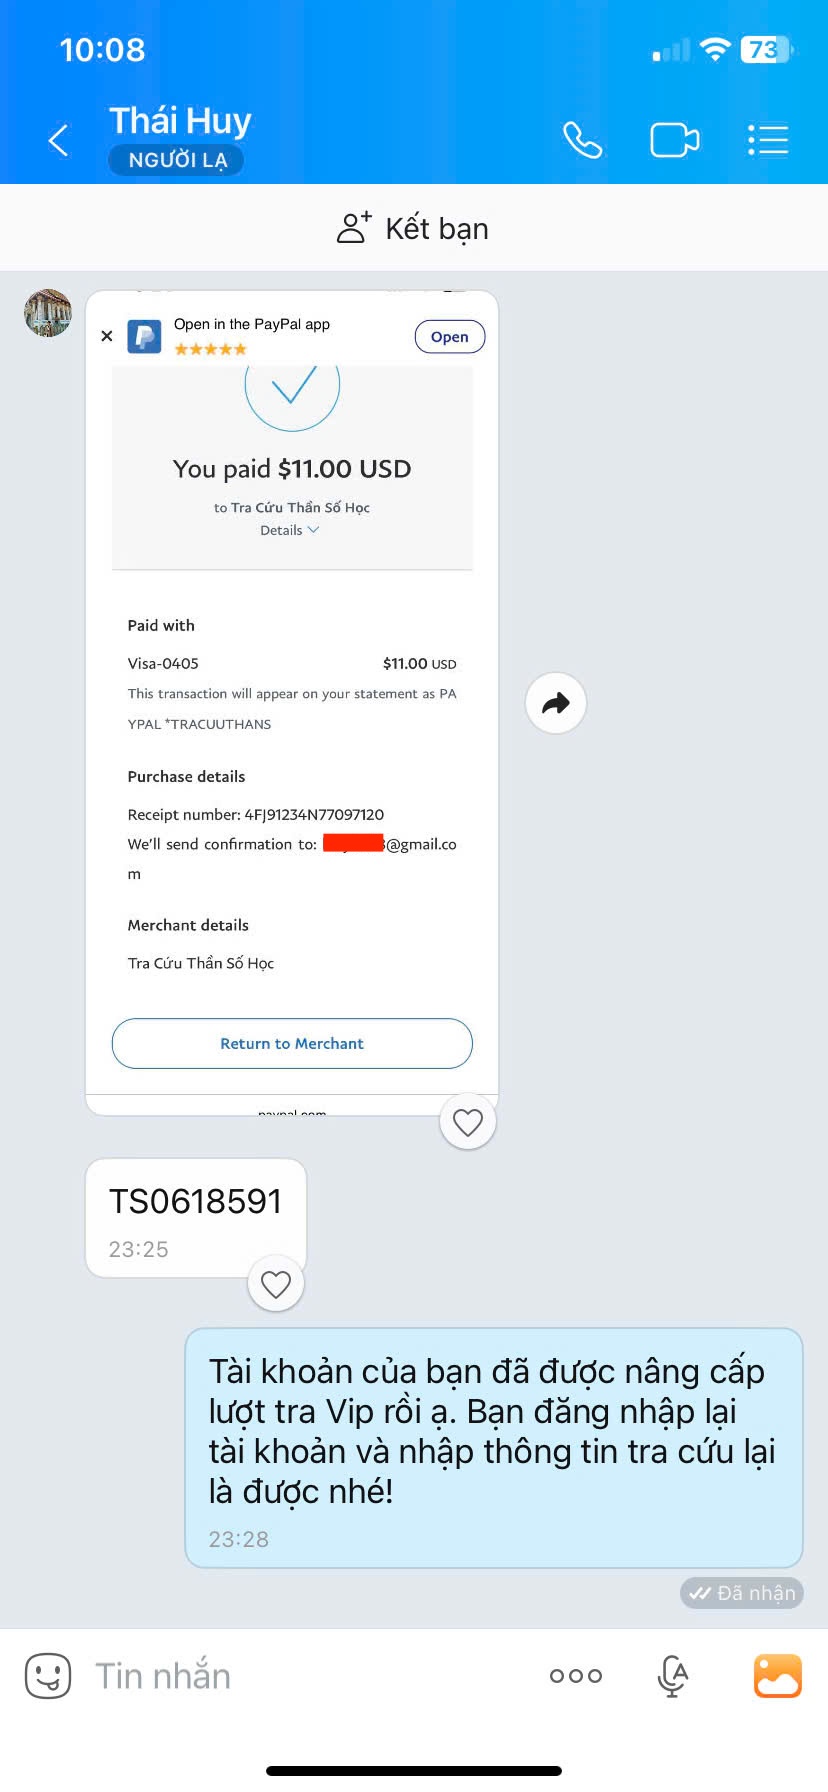Start a video call with Thái Huy
This screenshot has width=828, height=1792.
[674, 141]
